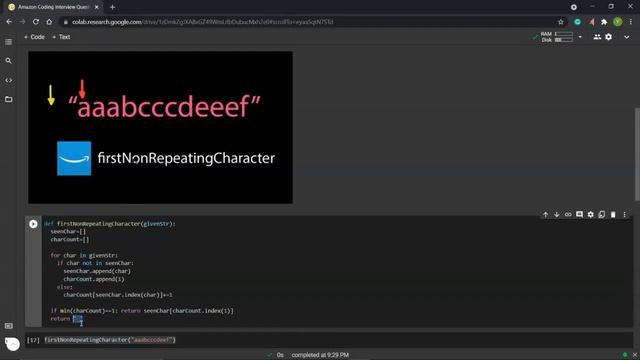The image size is (640, 360).
Task: Click the '0s' execution time in status bar
Action: 280,355
